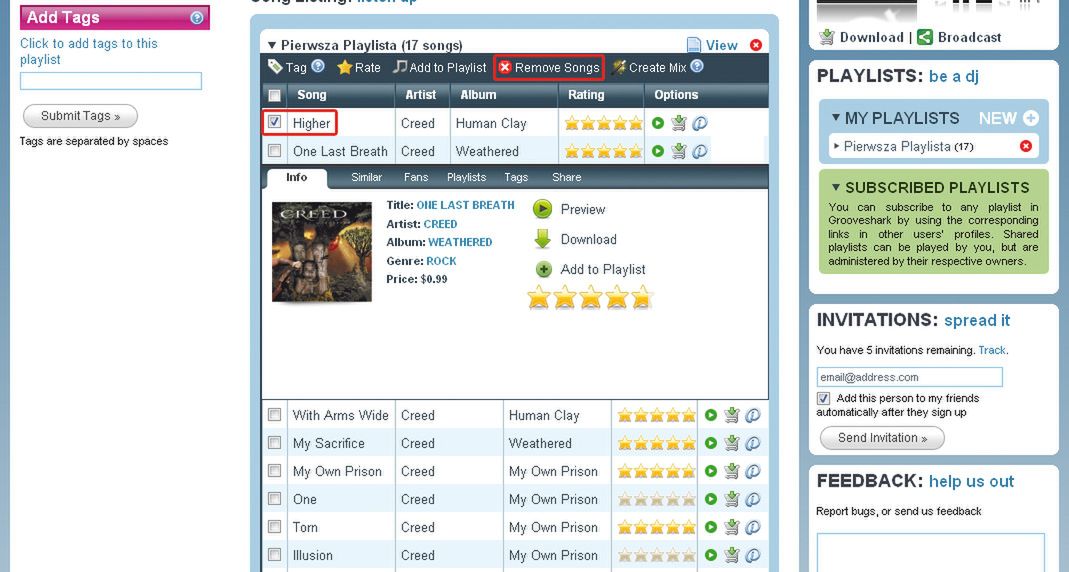The width and height of the screenshot is (1069, 572).
Task: Open info icon in With Arms Wide row
Action: click(x=753, y=415)
